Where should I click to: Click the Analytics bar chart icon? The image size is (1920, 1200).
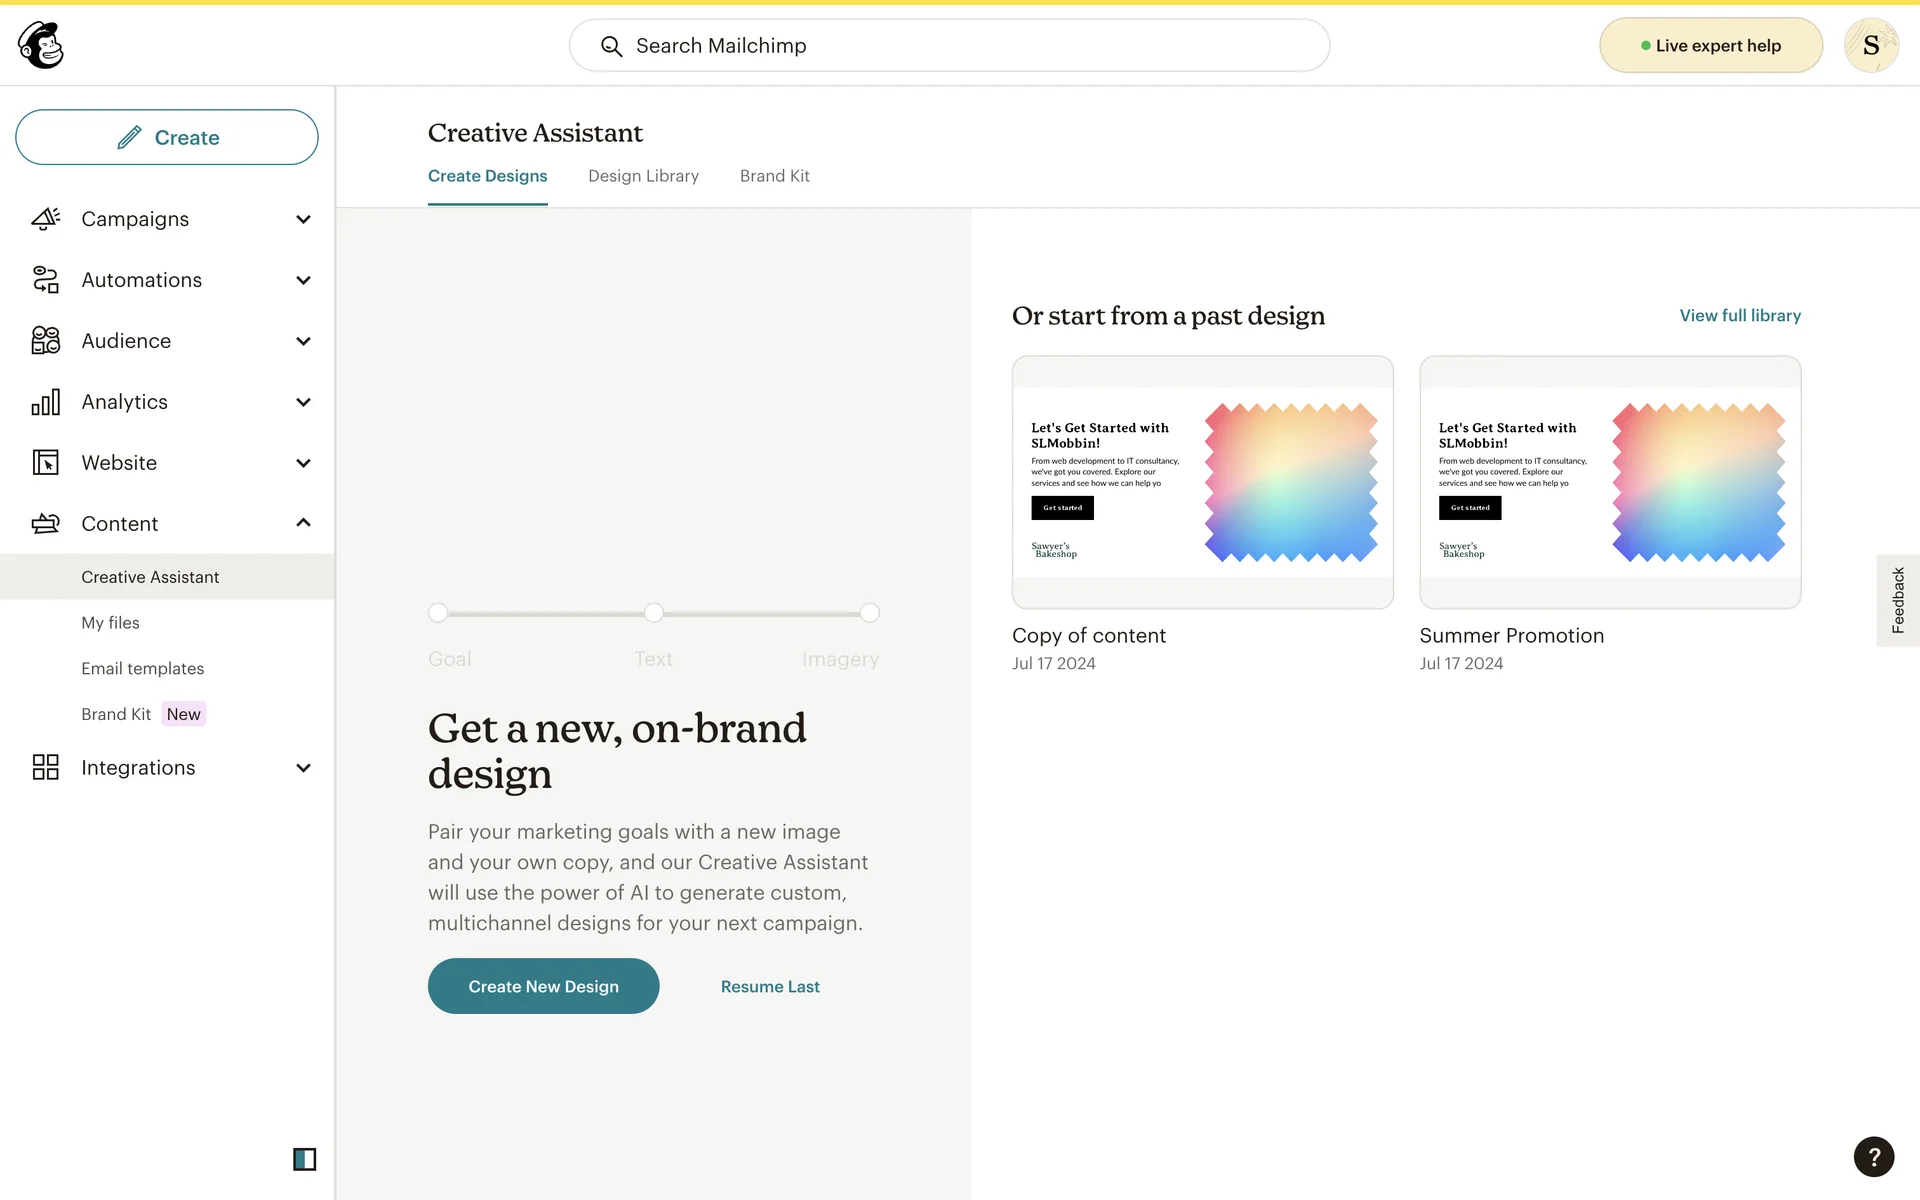[46, 402]
